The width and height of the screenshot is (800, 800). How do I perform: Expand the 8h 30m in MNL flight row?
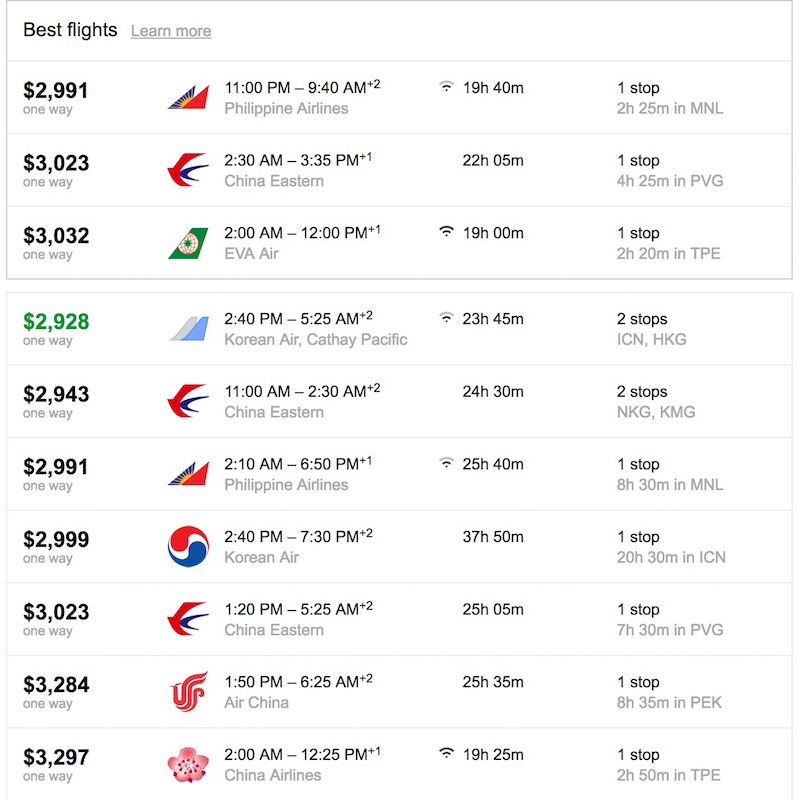pos(399,474)
